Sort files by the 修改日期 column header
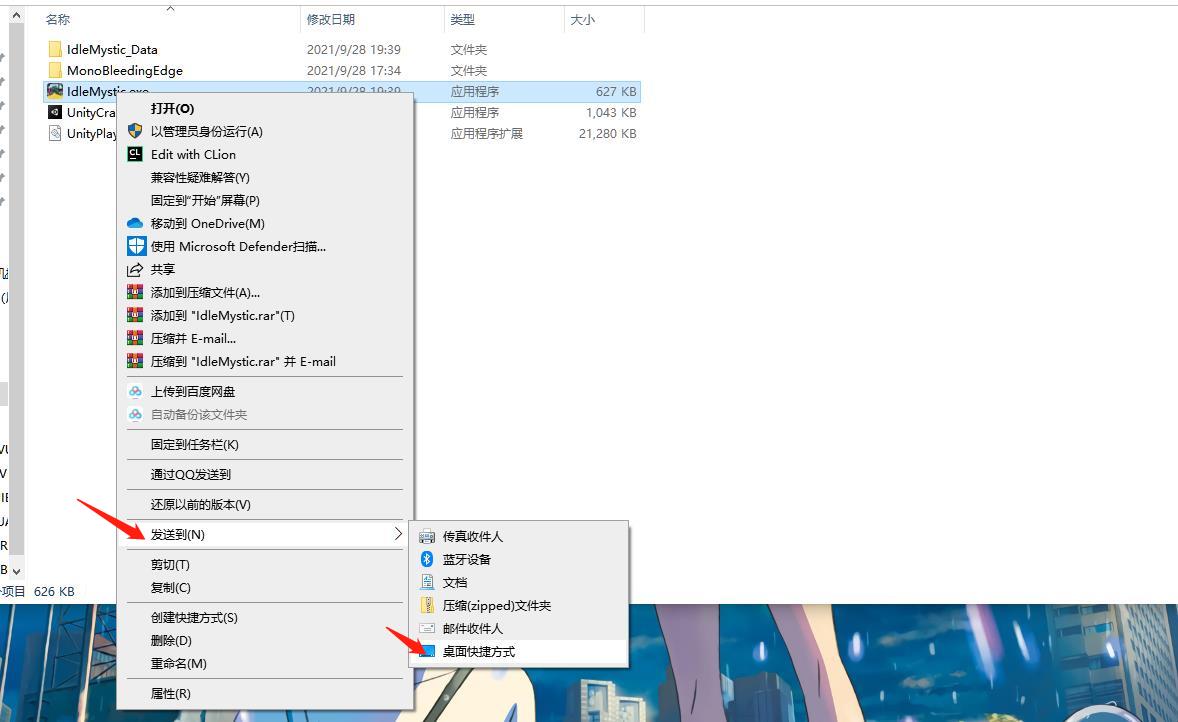This screenshot has width=1178, height=722. click(331, 19)
